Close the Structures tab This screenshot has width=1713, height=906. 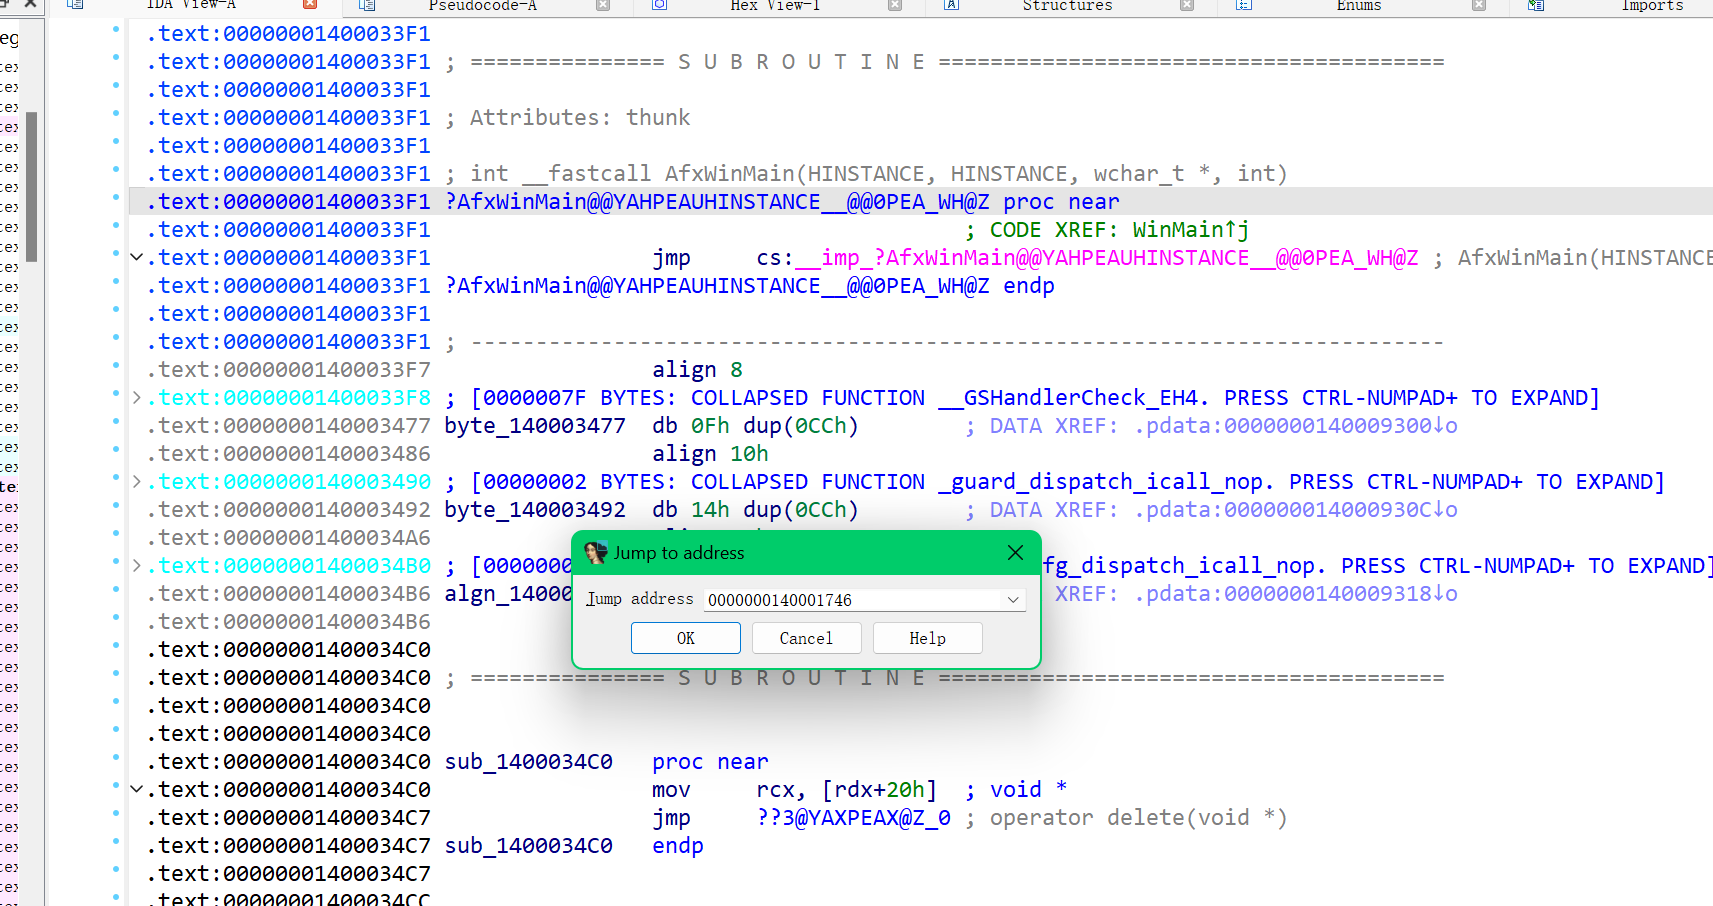(1186, 5)
